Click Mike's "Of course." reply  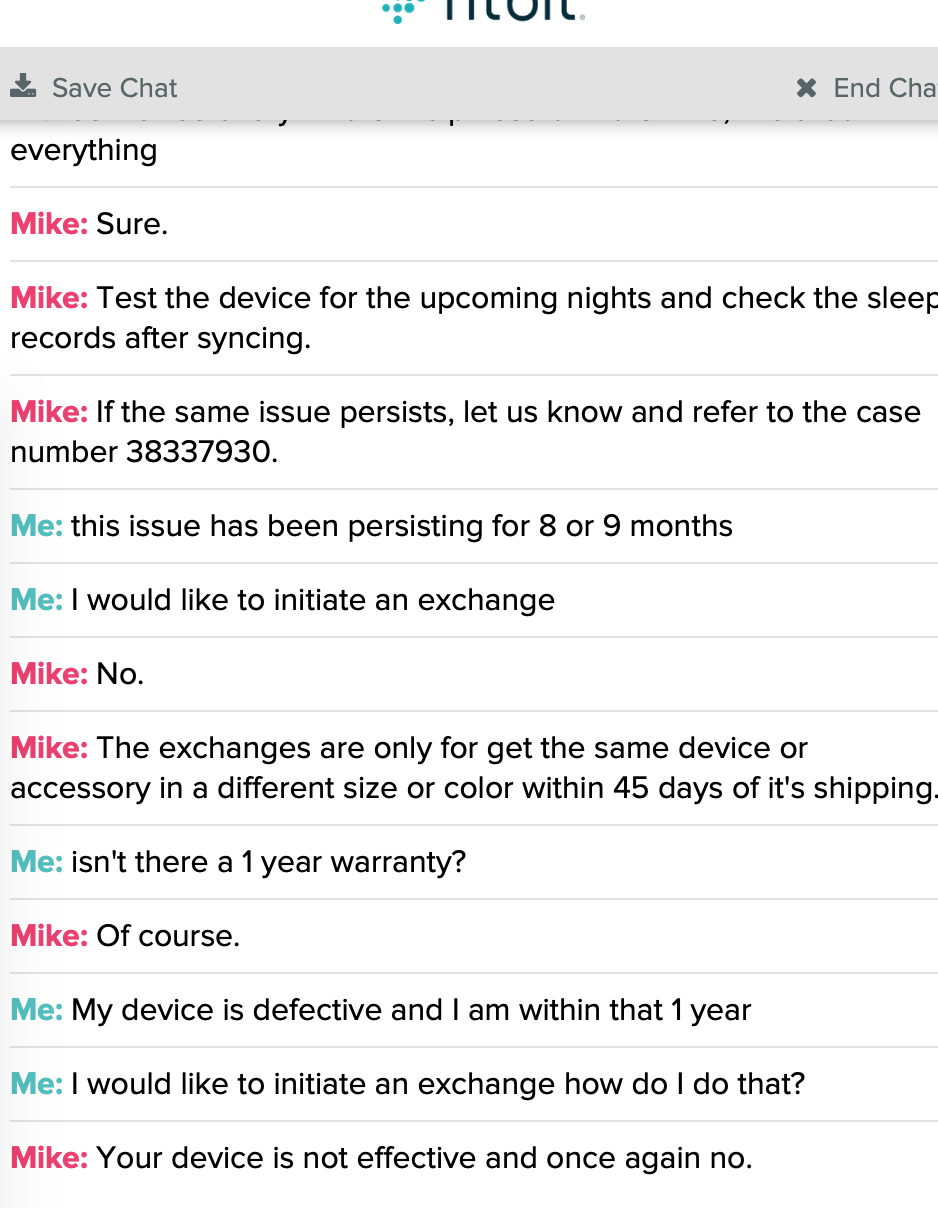click(x=168, y=936)
